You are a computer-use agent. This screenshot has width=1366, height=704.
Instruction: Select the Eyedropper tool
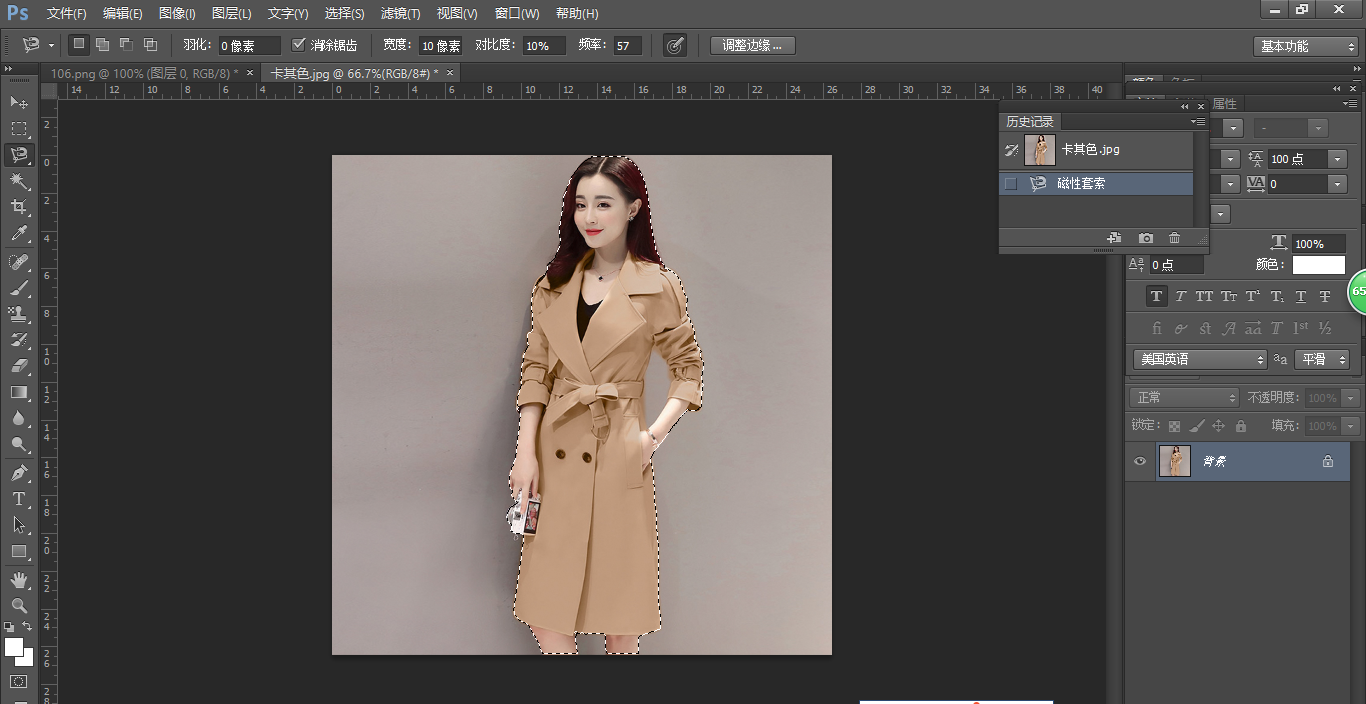(19, 234)
